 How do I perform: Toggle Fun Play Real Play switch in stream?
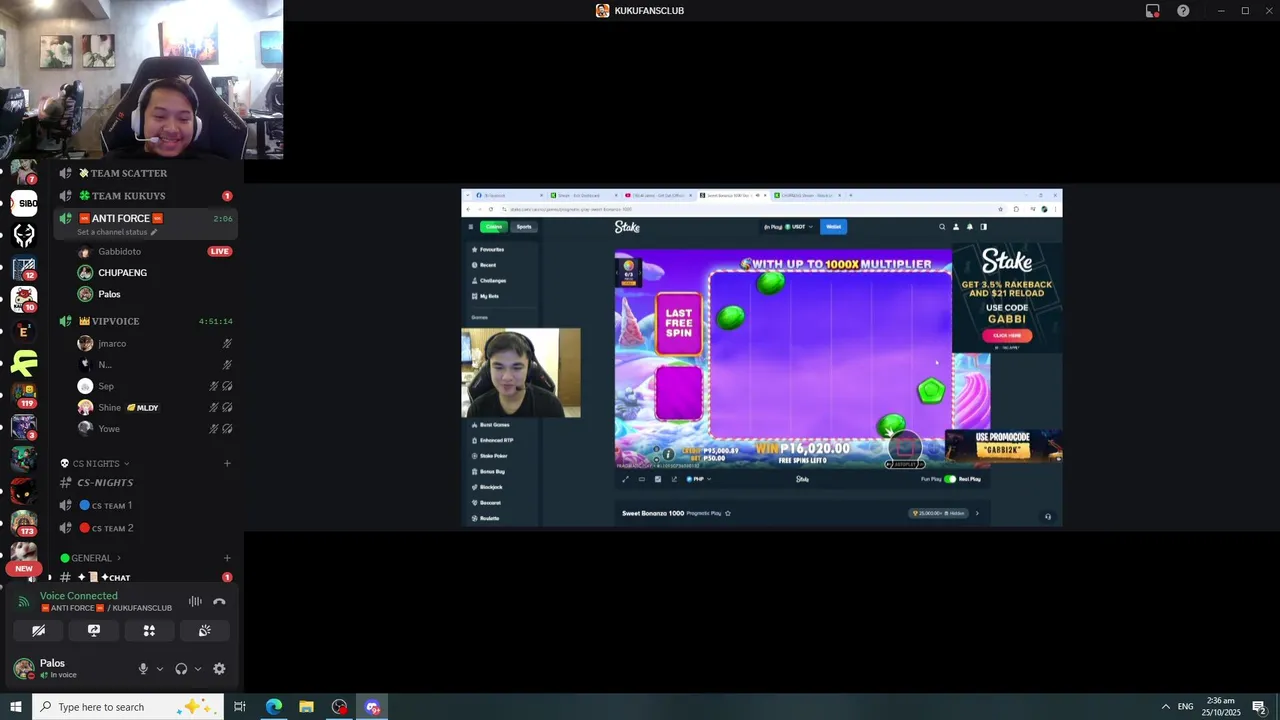tap(949, 479)
